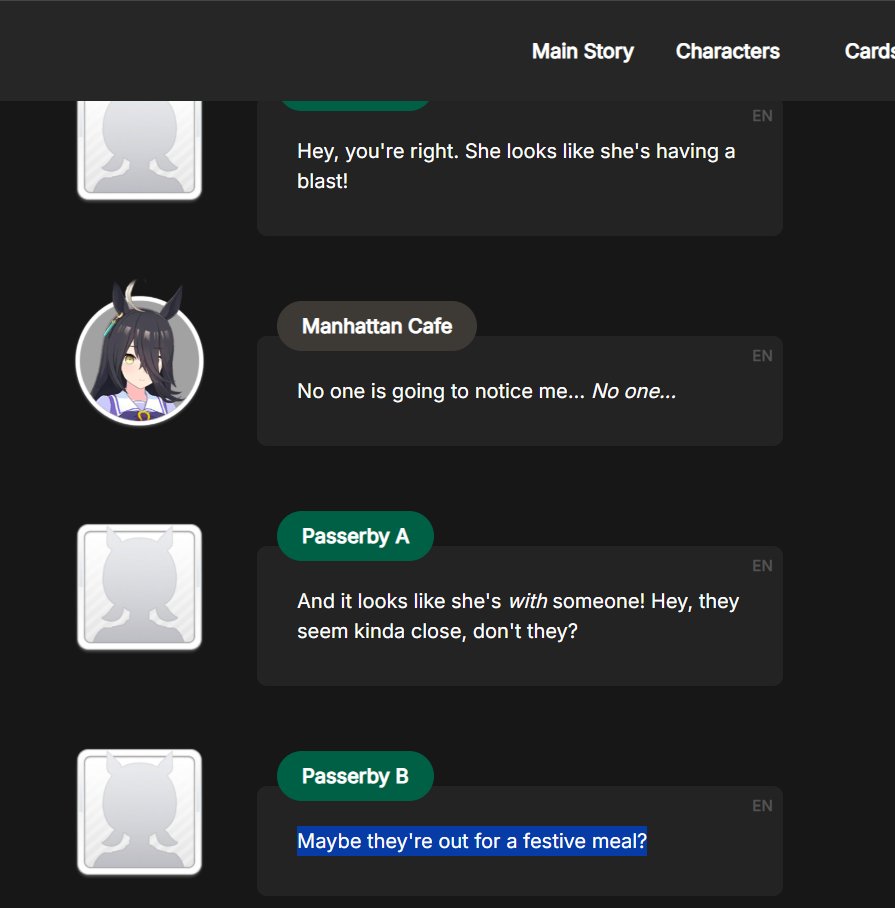Click Passerby B's placeholder silhouette avatar

pyautogui.click(x=140, y=811)
